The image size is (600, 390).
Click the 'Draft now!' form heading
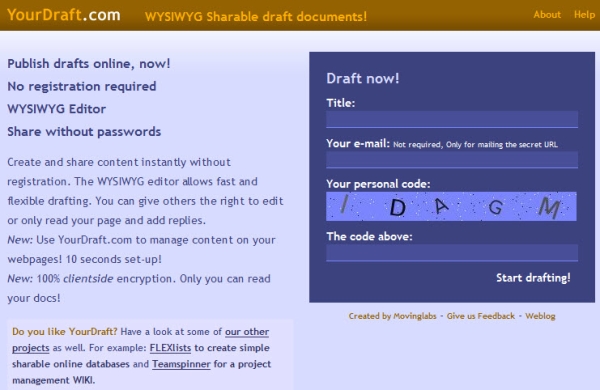[x=363, y=78]
